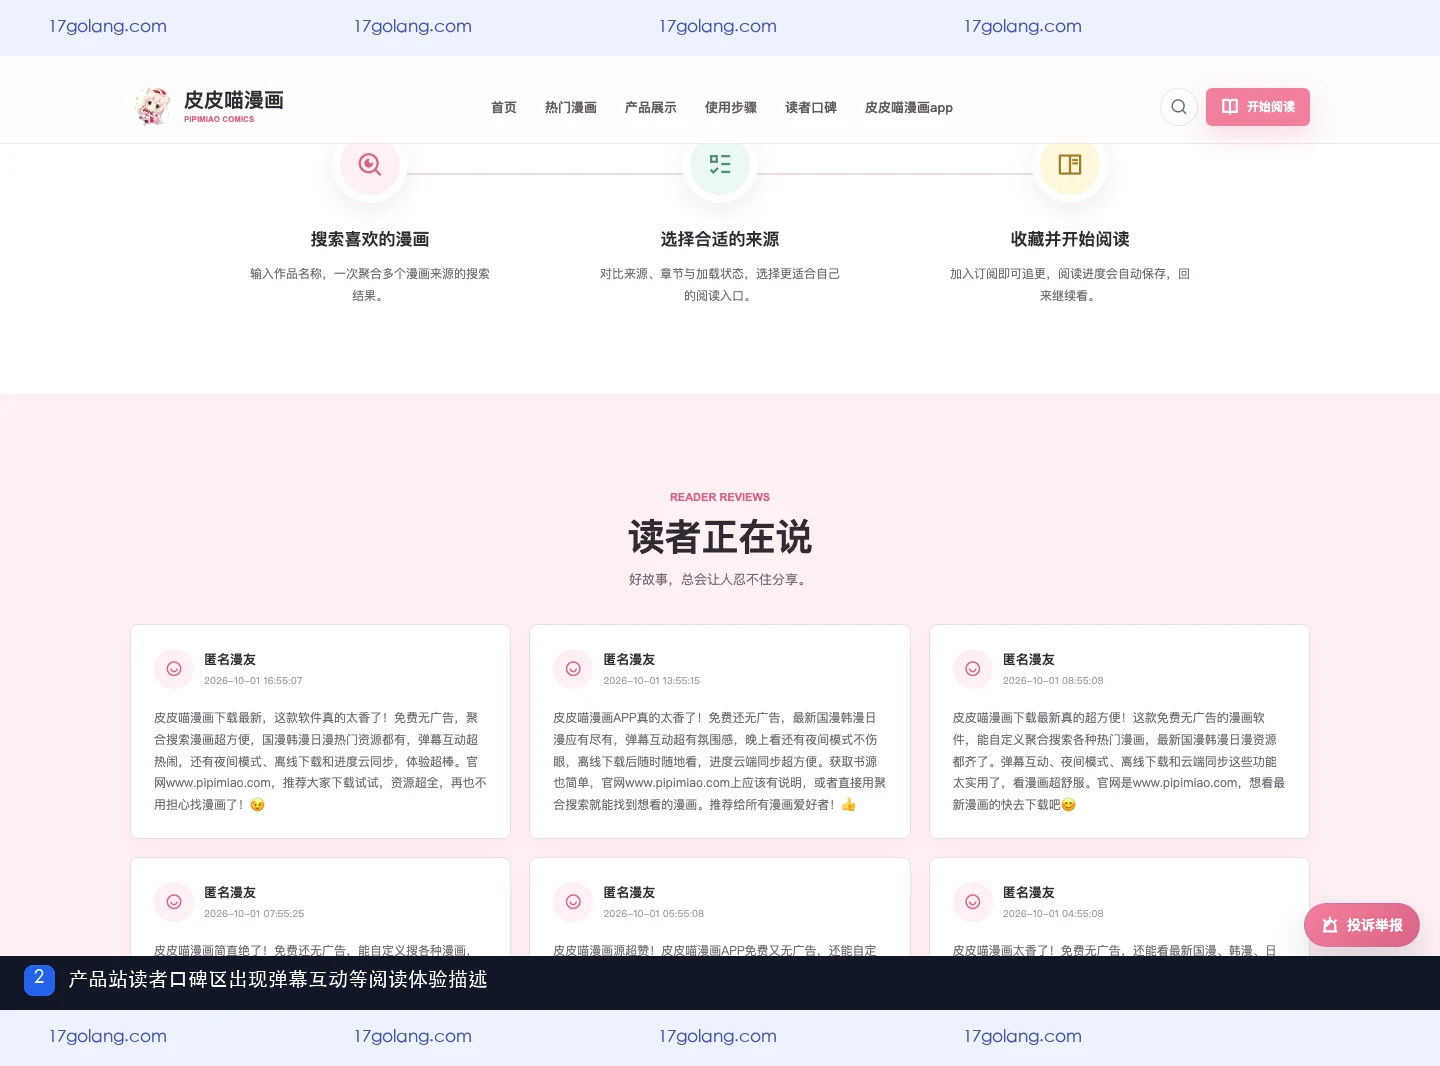This screenshot has width=1440, height=1066.
Task: Click avatar icon of review dated 13:55:15
Action: pyautogui.click(x=573, y=669)
